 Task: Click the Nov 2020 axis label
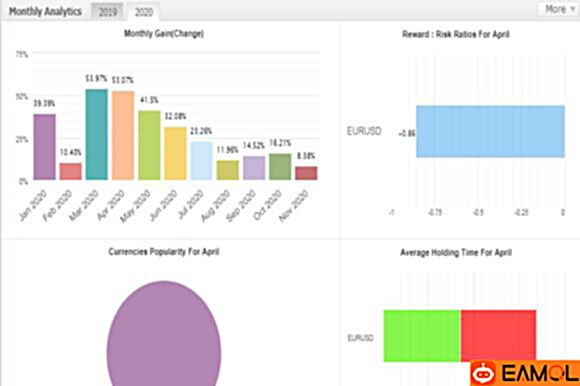(x=294, y=206)
